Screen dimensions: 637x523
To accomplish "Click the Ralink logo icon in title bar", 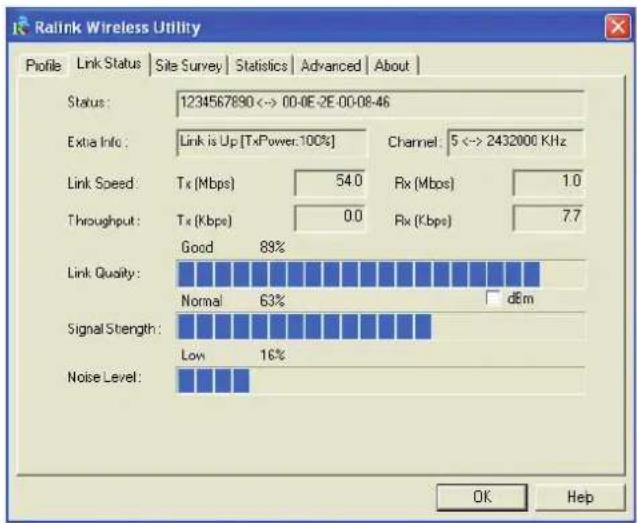I will 21,26.
